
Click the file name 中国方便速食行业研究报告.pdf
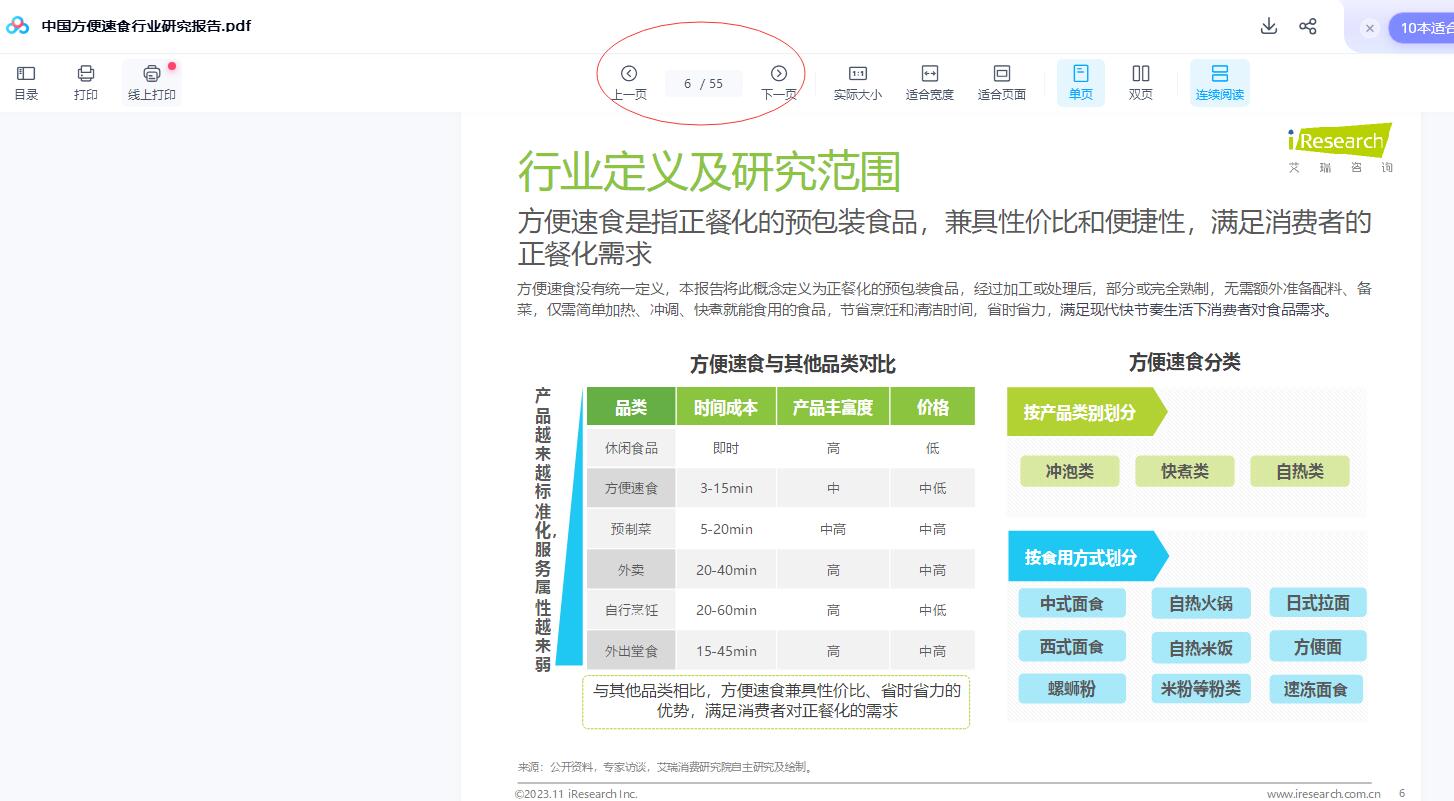[146, 26]
